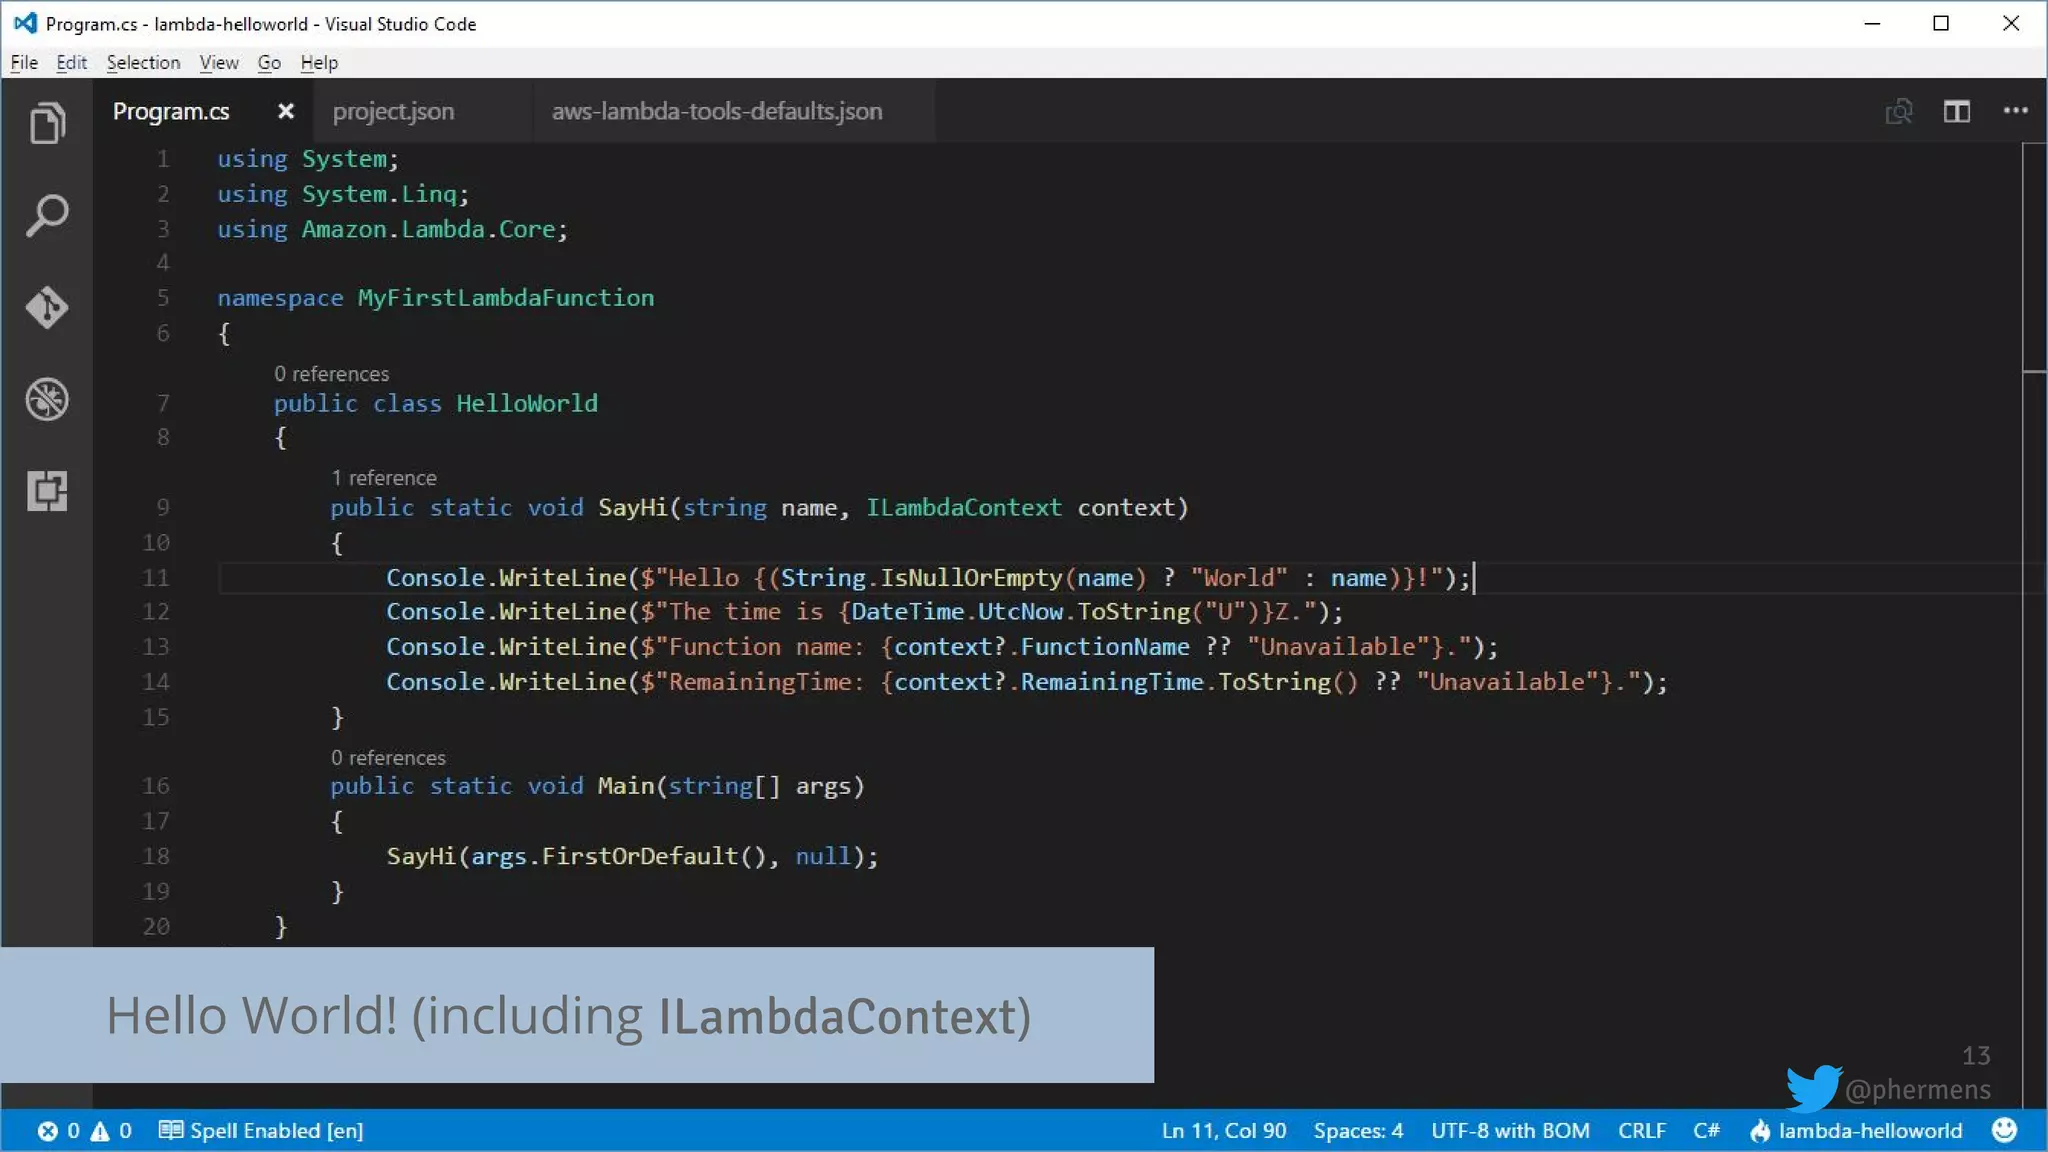The width and height of the screenshot is (2048, 1152).
Task: Click line number 13 in gutter
Action: tap(156, 647)
